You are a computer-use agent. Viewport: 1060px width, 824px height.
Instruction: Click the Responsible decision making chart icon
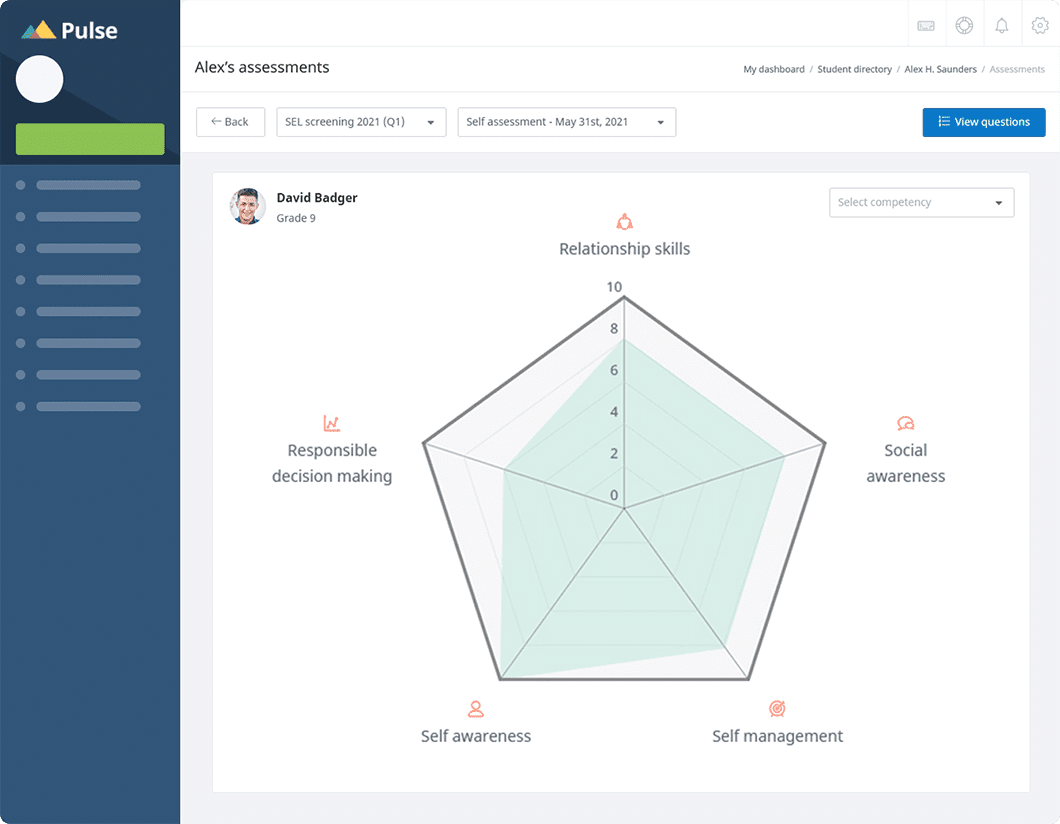click(x=332, y=424)
